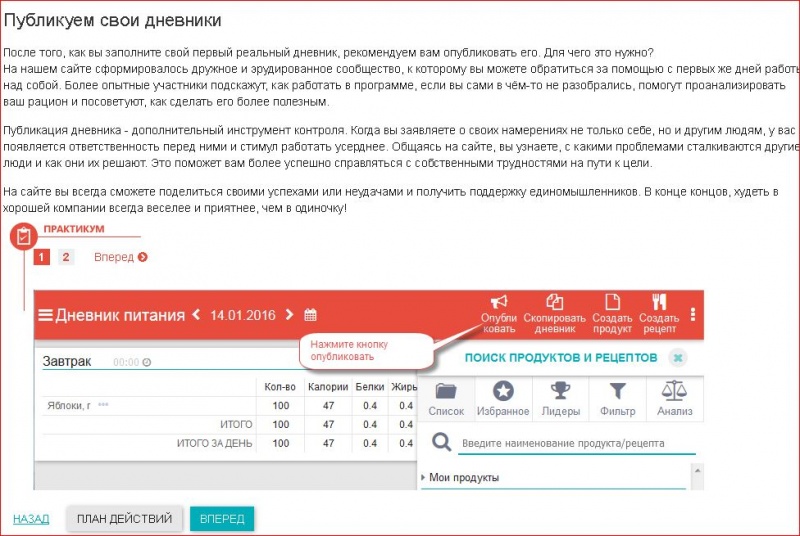This screenshot has width=800, height=536.
Task: Open the hamburger menu beside Дневник питания
Action: pyautogui.click(x=45, y=315)
